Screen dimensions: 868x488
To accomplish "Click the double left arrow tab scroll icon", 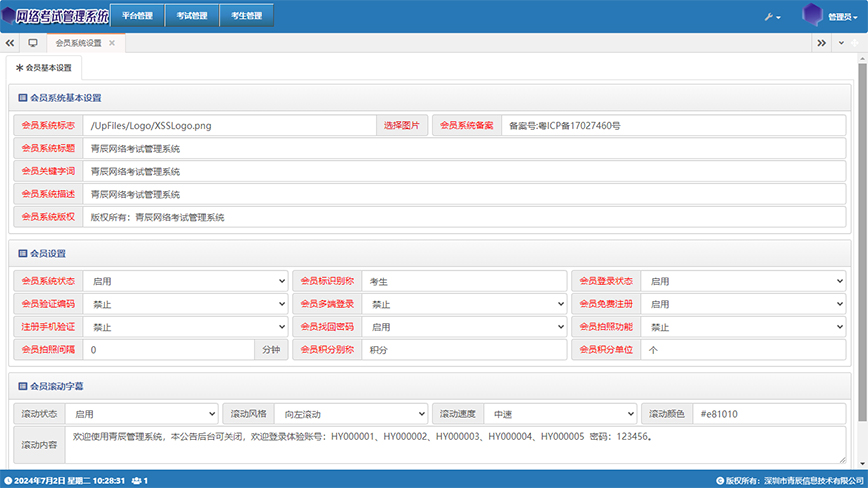I will (x=10, y=43).
